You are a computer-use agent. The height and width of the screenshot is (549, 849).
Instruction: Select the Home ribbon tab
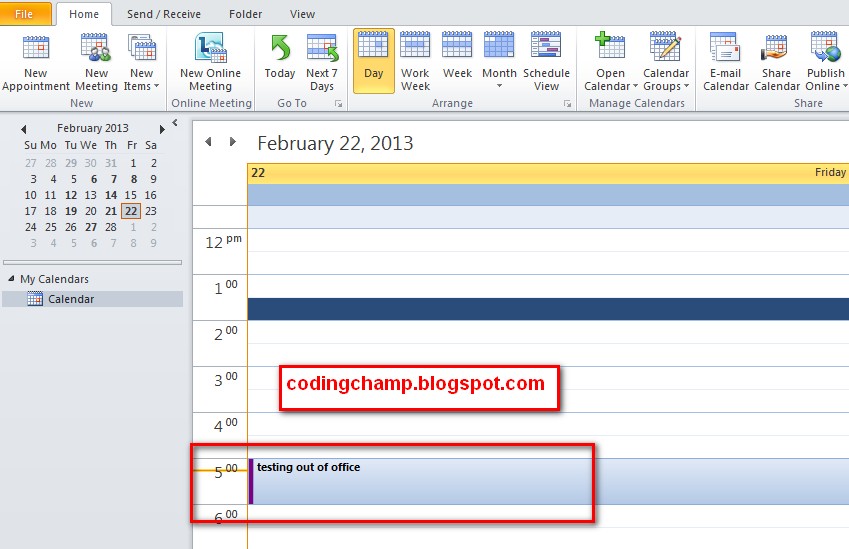tap(84, 14)
